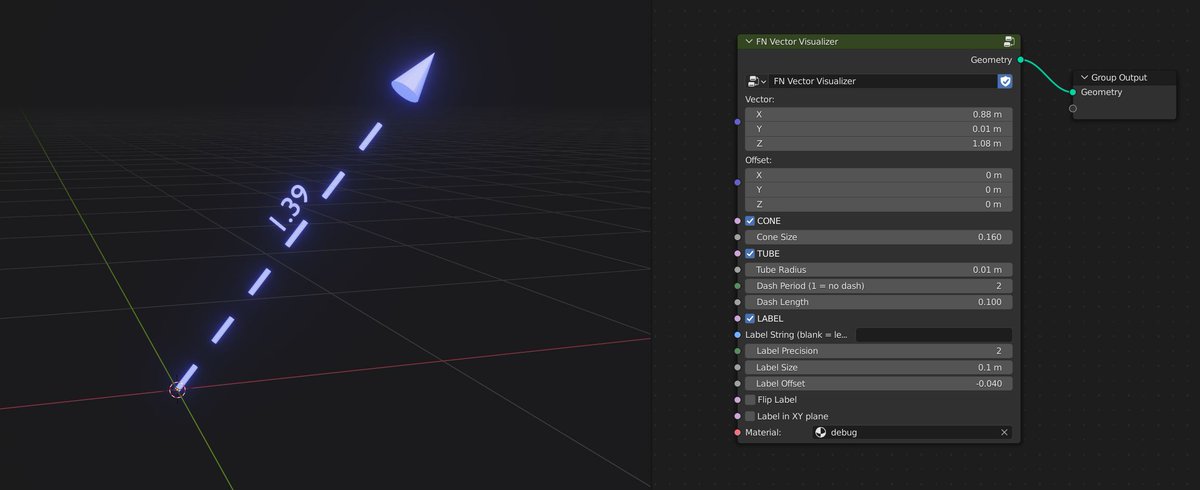This screenshot has height=490, width=1200.
Task: Click the Flip Label input socket
Action: 738,400
